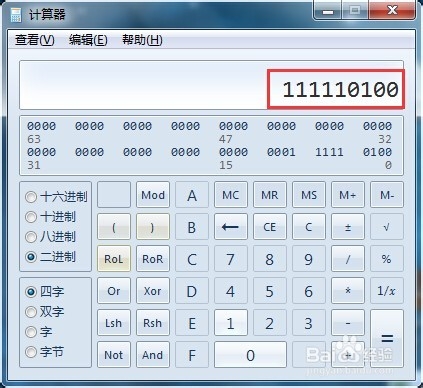Click the open parenthesis button
423x388 pixels.
click(x=114, y=227)
